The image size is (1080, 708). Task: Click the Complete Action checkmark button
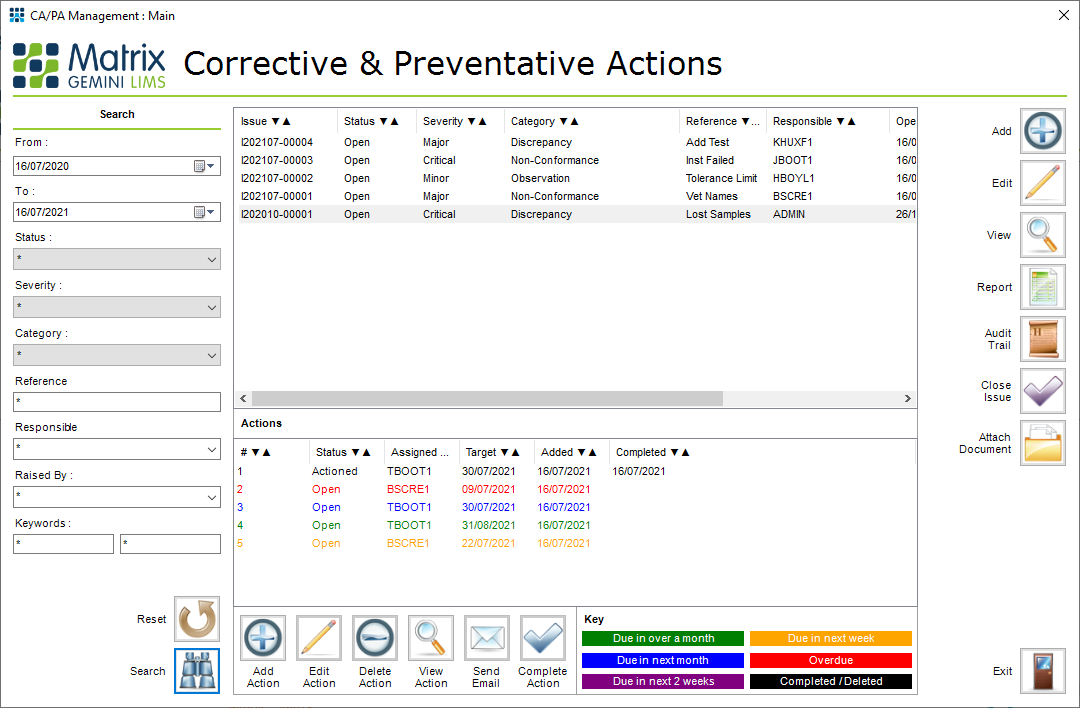pyautogui.click(x=543, y=638)
